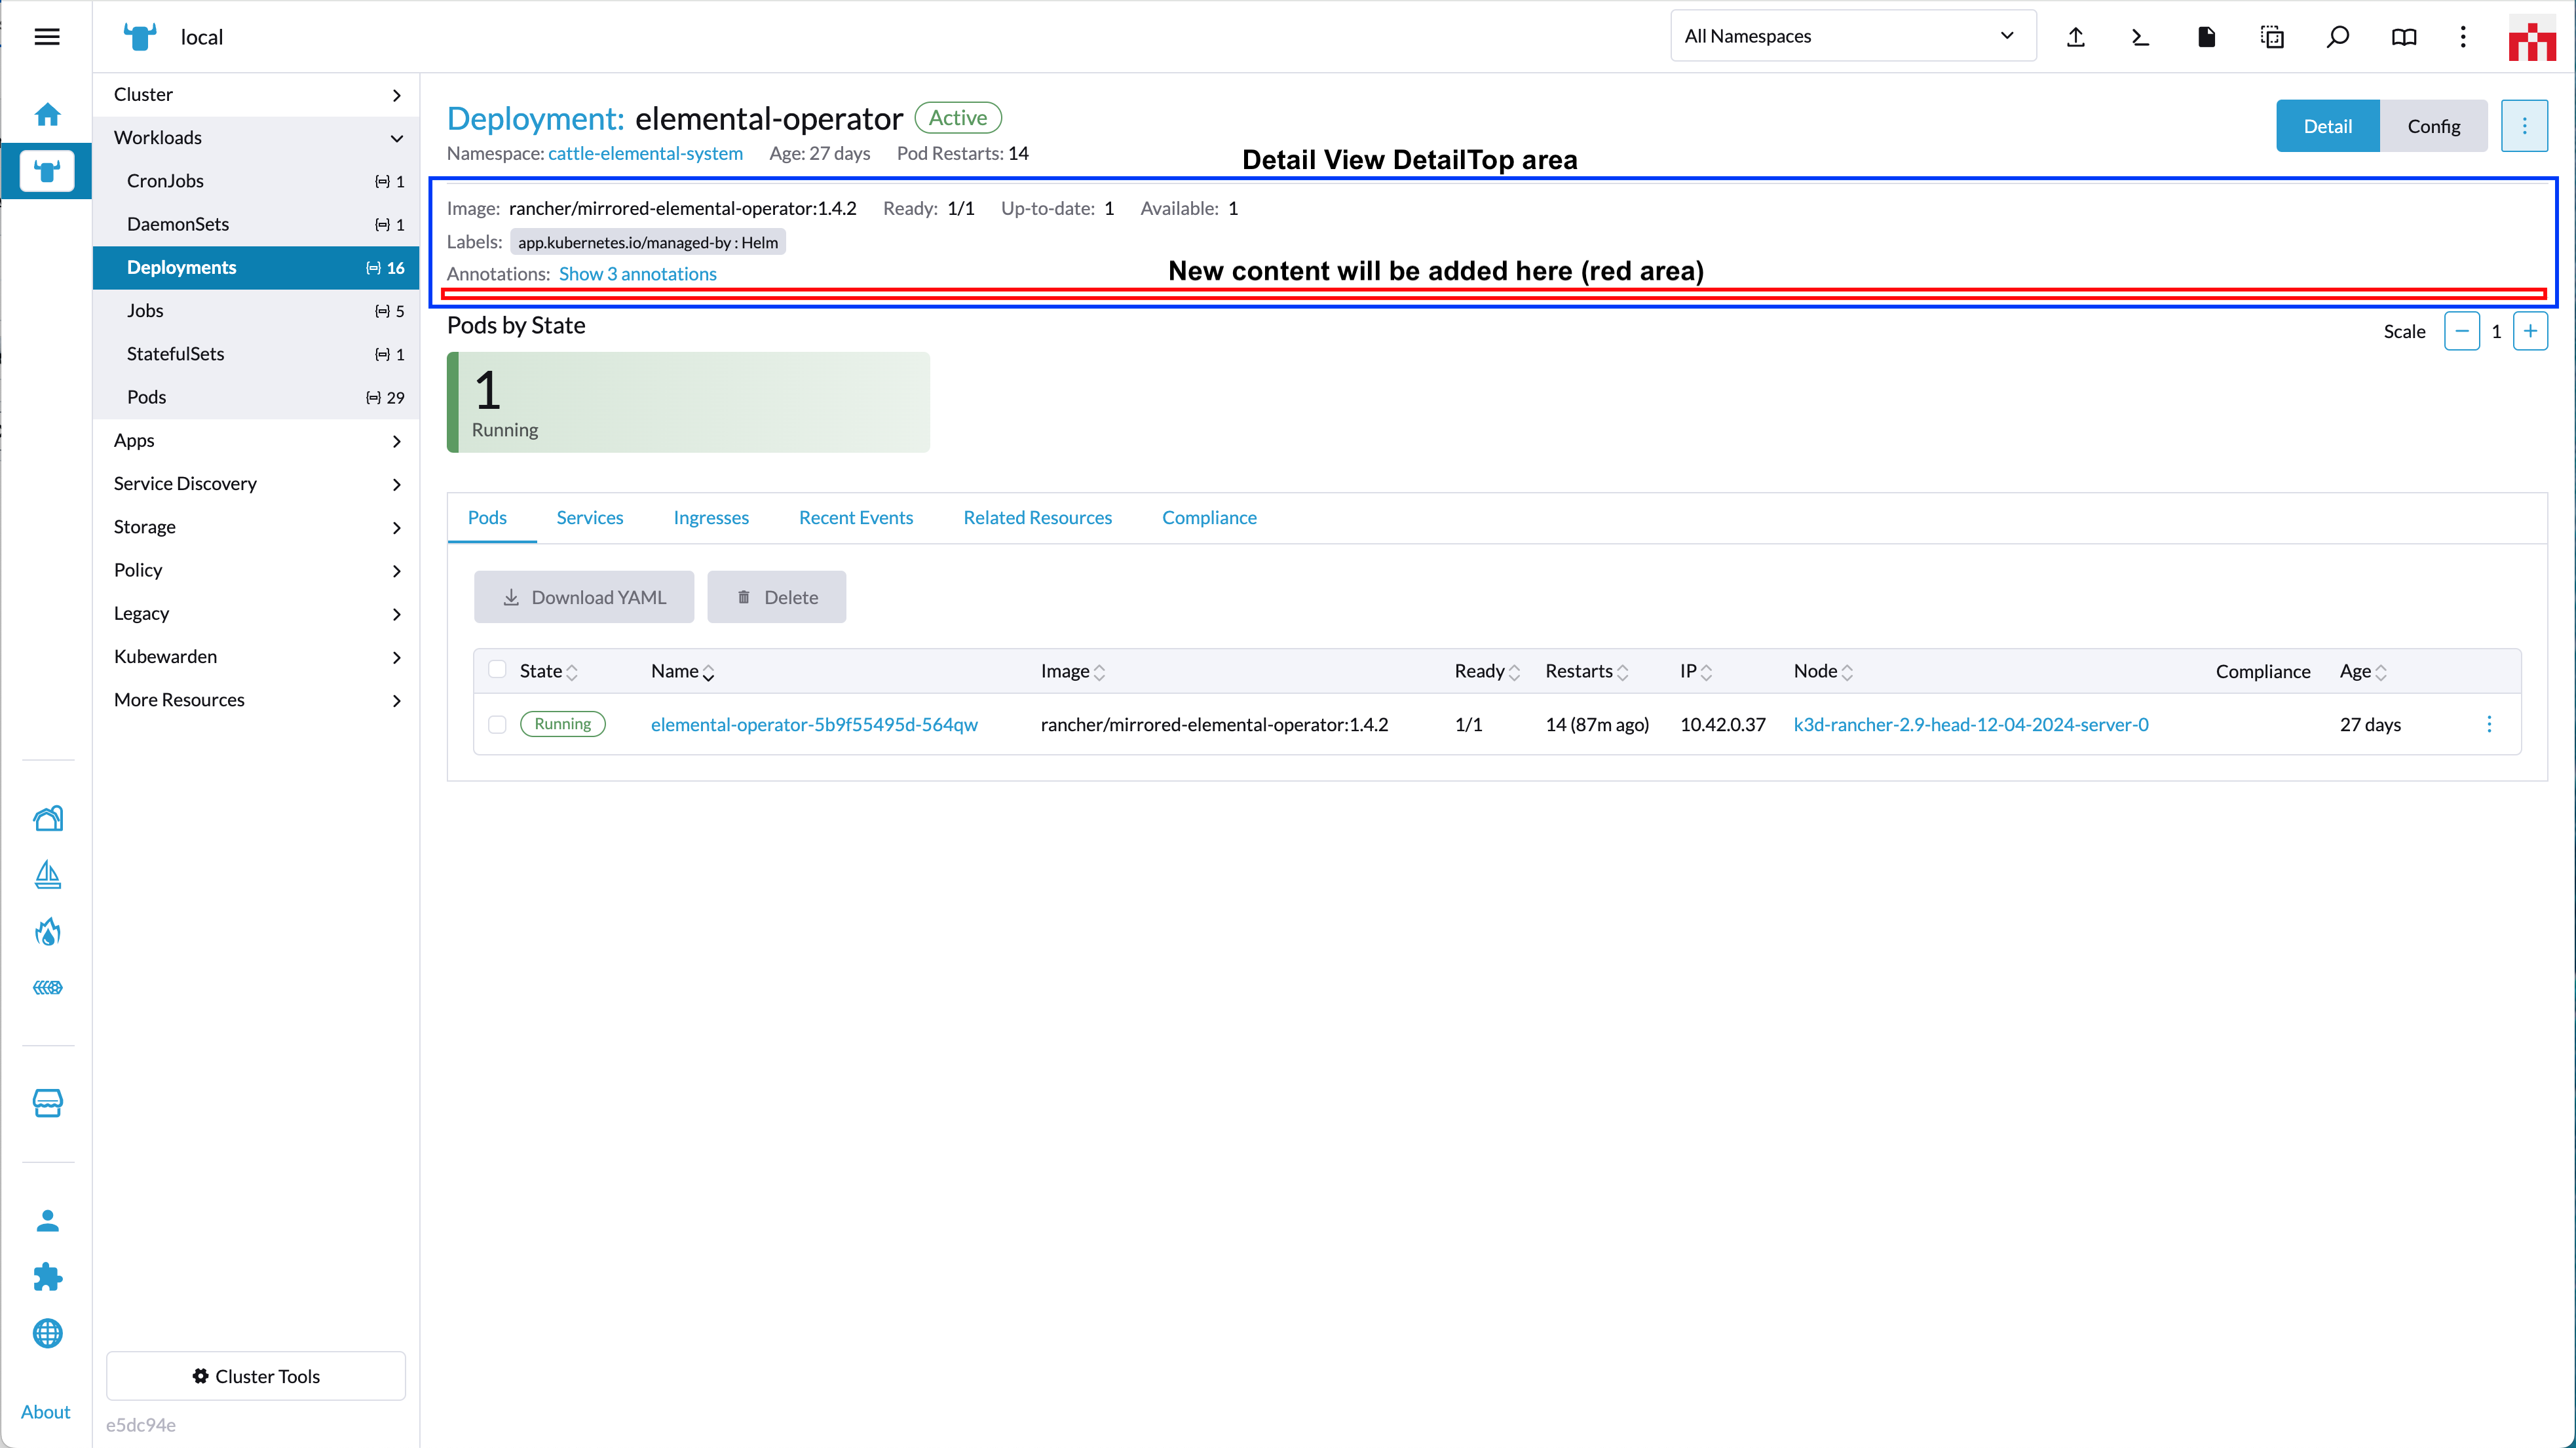Click the Download YAML button
The height and width of the screenshot is (1448, 2576).
(584, 597)
